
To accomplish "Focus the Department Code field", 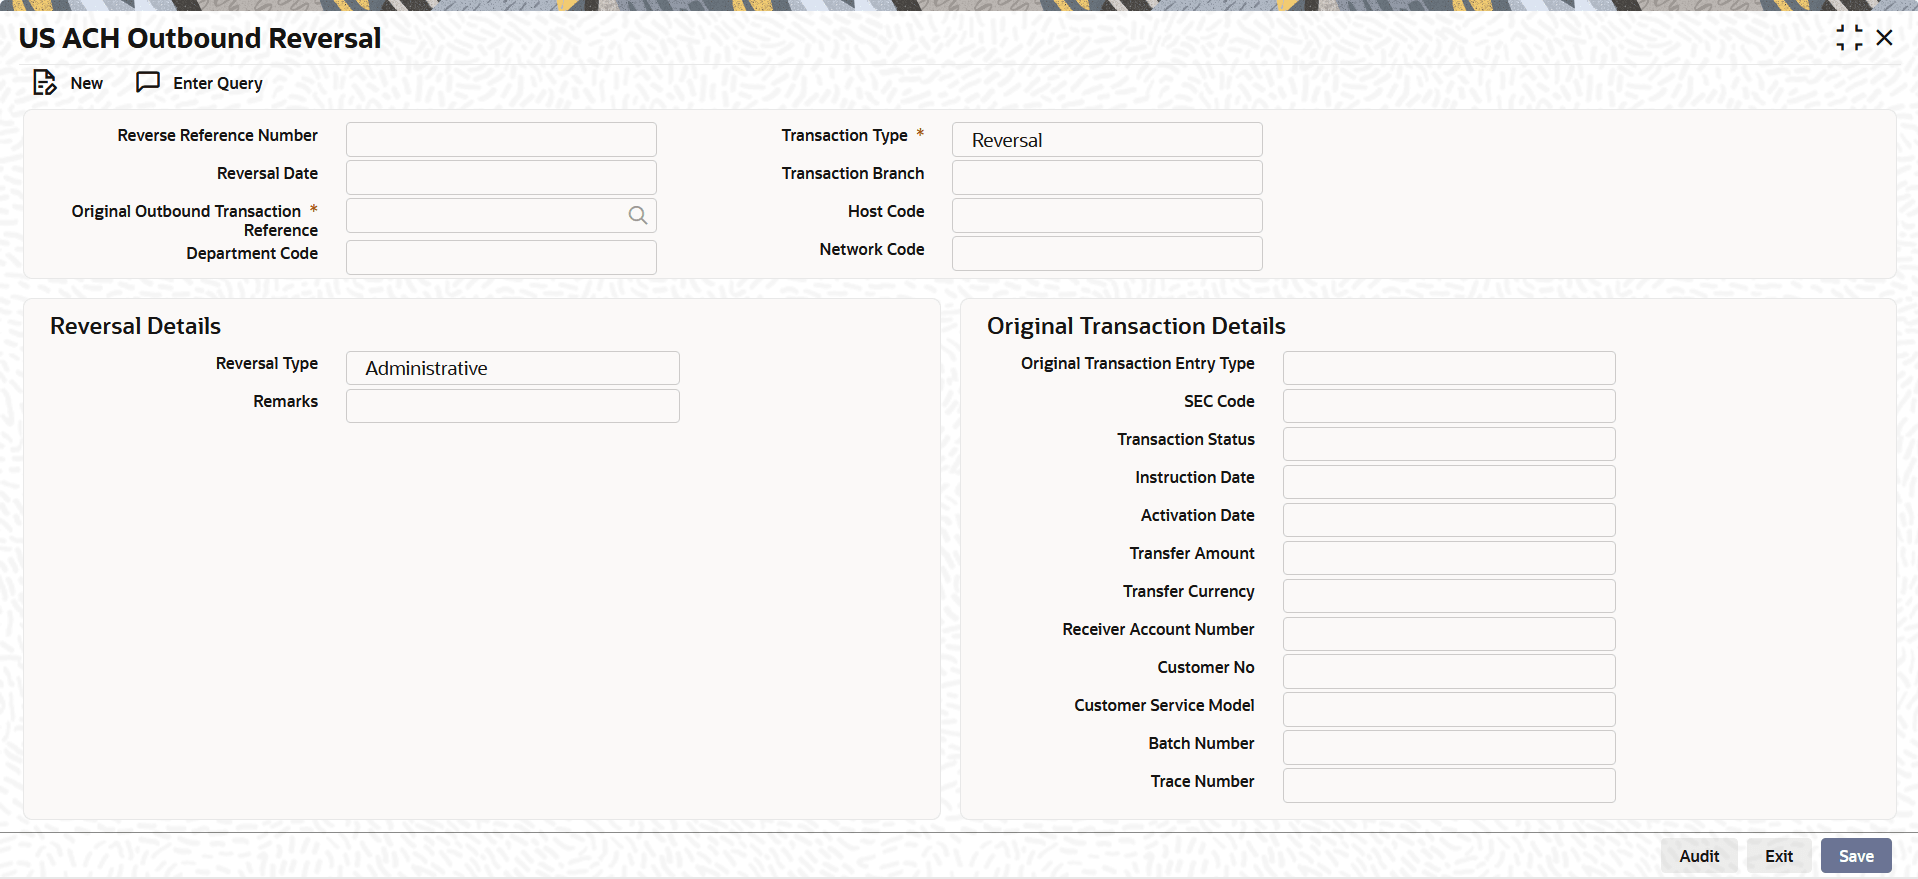I will pyautogui.click(x=501, y=258).
